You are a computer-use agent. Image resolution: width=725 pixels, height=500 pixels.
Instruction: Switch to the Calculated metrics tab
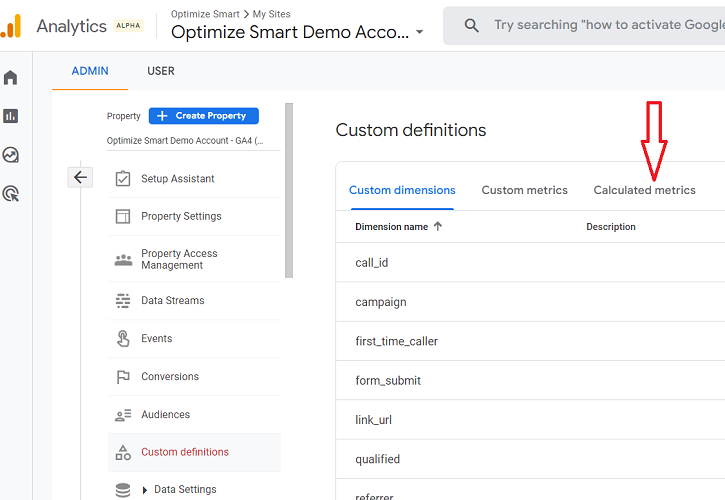point(644,190)
